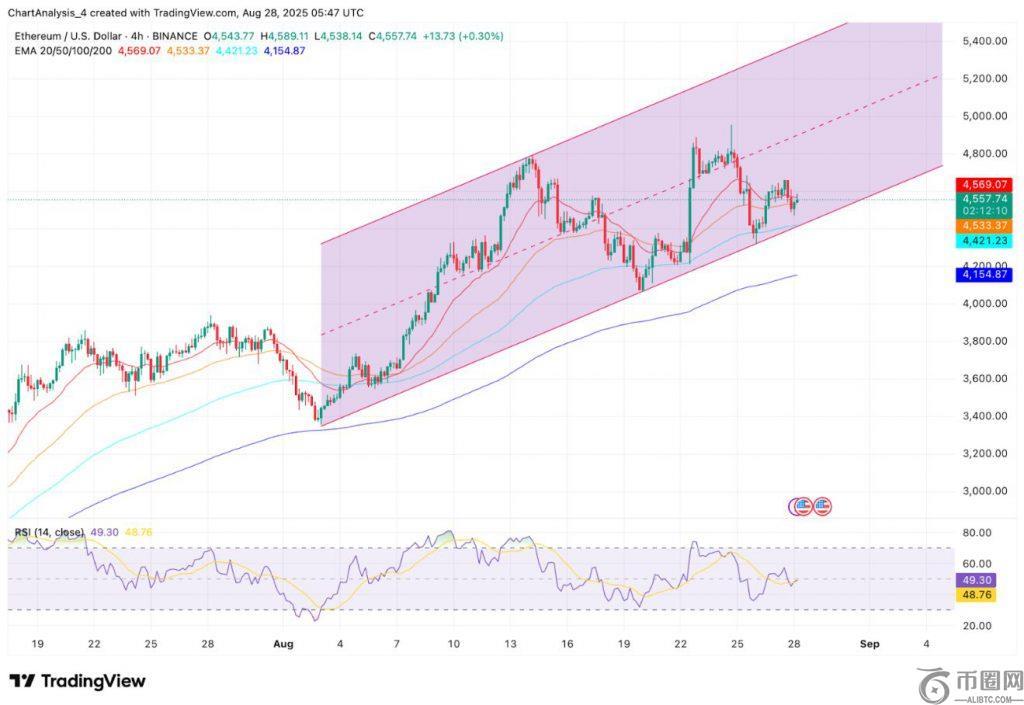The height and width of the screenshot is (705, 1024).
Task: Select cyan 4,421.23 label on price axis
Action: [984, 241]
